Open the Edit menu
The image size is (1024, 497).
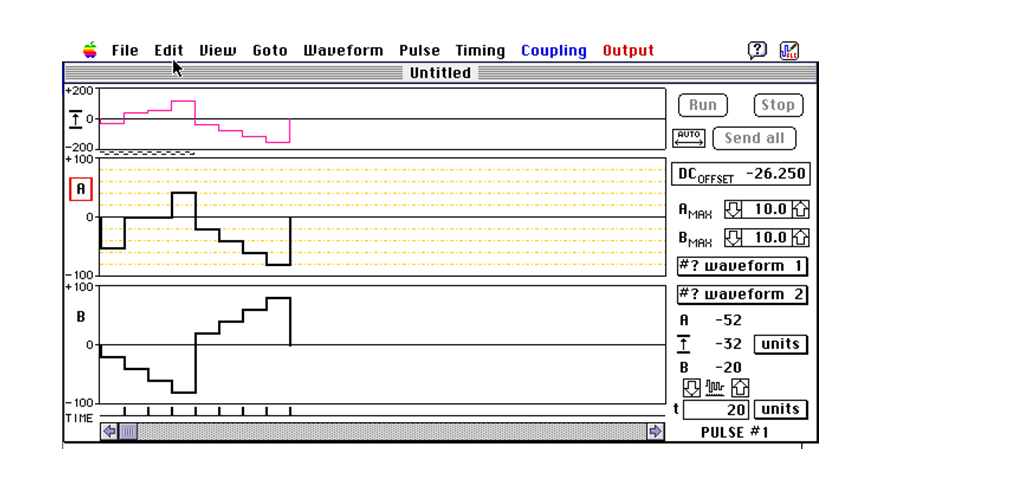click(168, 50)
